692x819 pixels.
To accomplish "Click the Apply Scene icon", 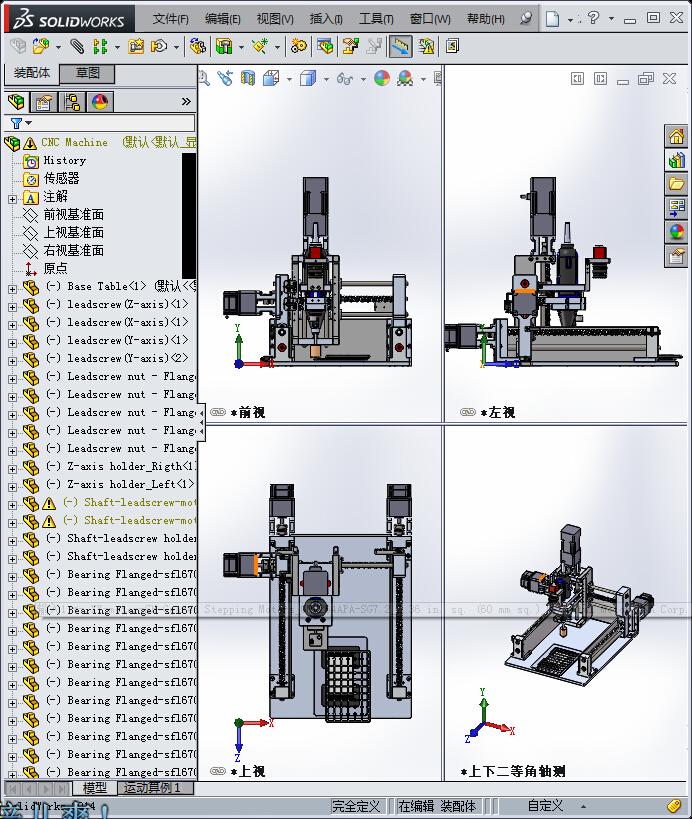I will [x=405, y=79].
